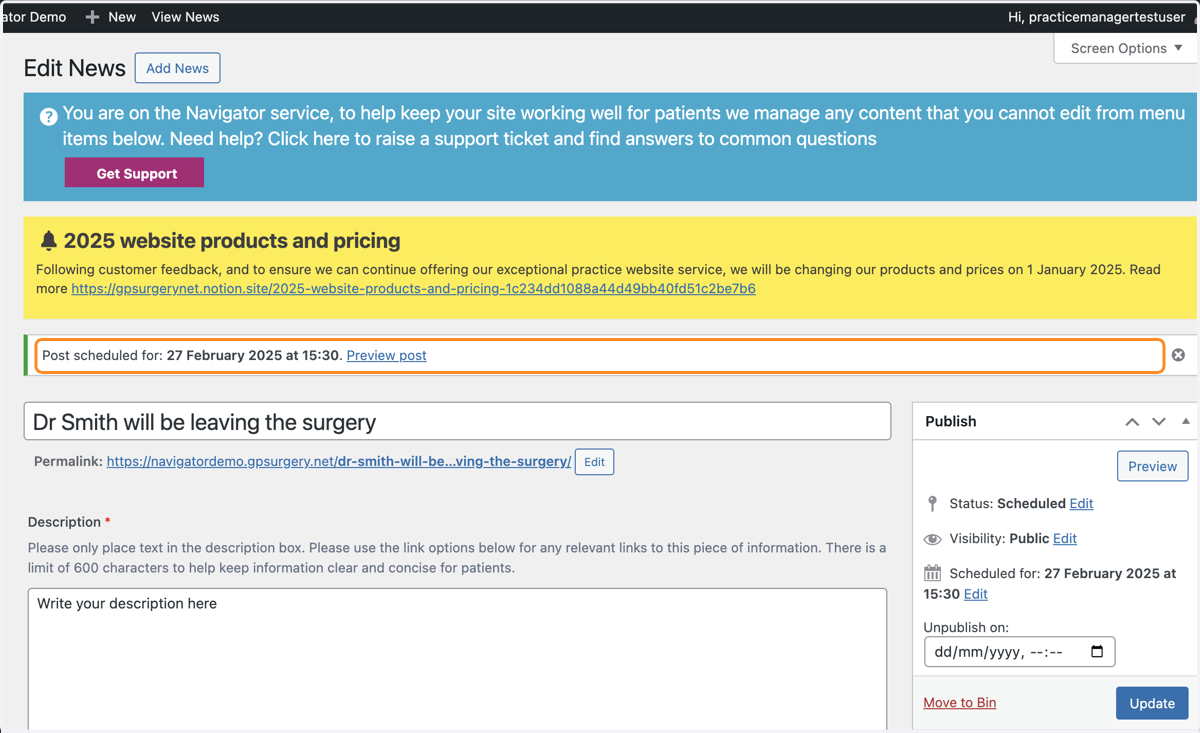This screenshot has width=1200, height=733.
Task: Click the permalink Edit button
Action: coord(594,462)
